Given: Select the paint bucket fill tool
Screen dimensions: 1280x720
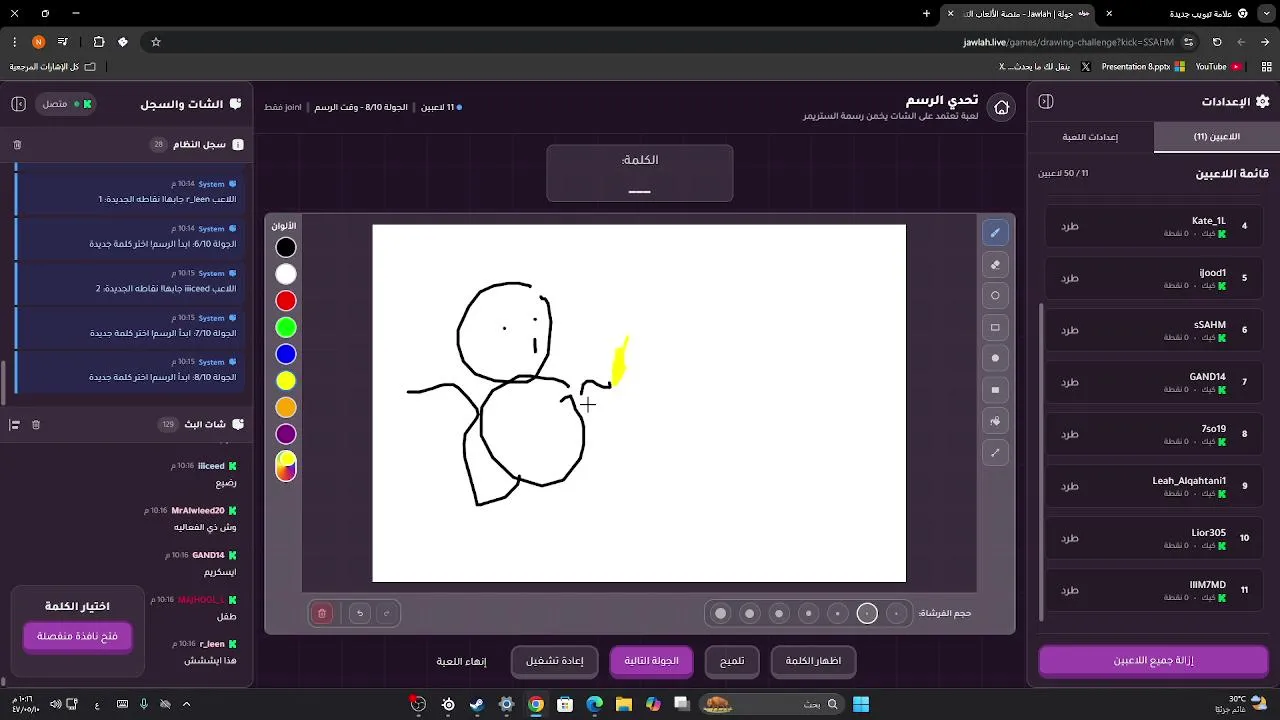Looking at the screenshot, I should pyautogui.click(x=995, y=421).
